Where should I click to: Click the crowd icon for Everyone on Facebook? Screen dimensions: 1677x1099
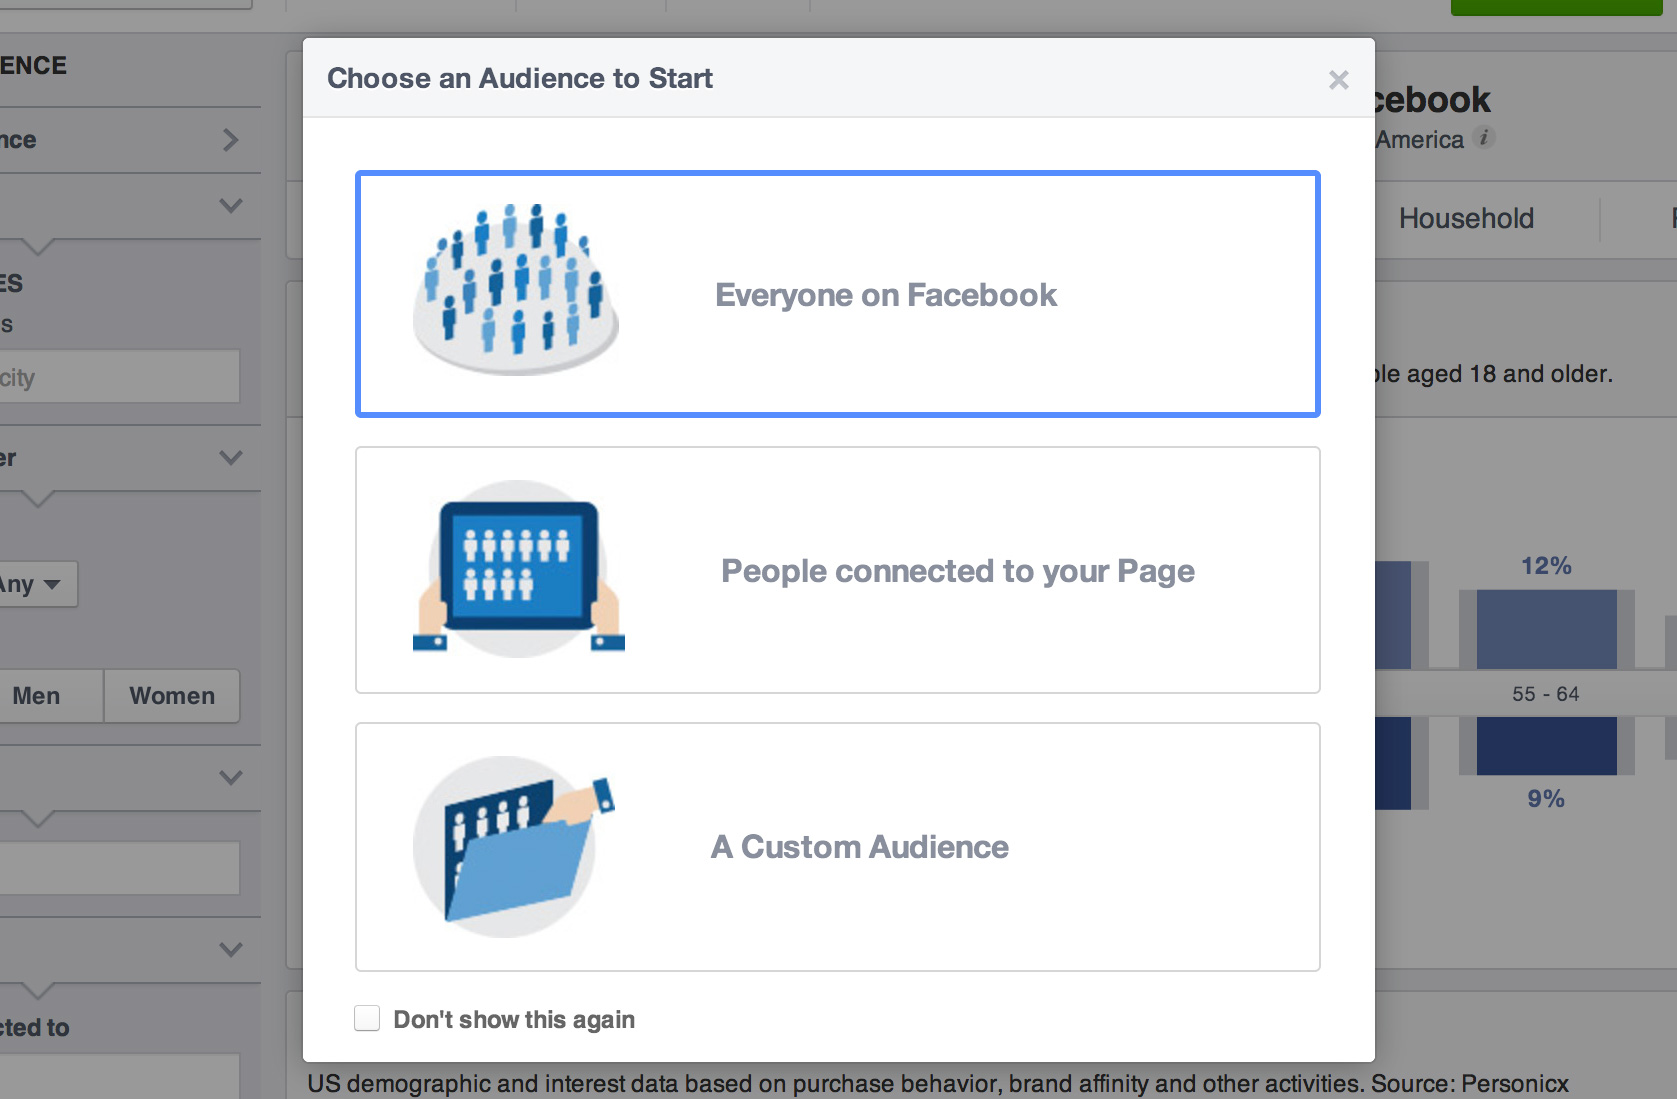pos(516,292)
